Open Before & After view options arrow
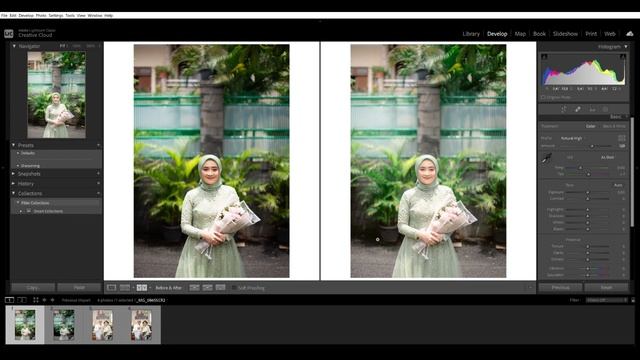Viewport: 640px width, 360px height. click(x=150, y=288)
